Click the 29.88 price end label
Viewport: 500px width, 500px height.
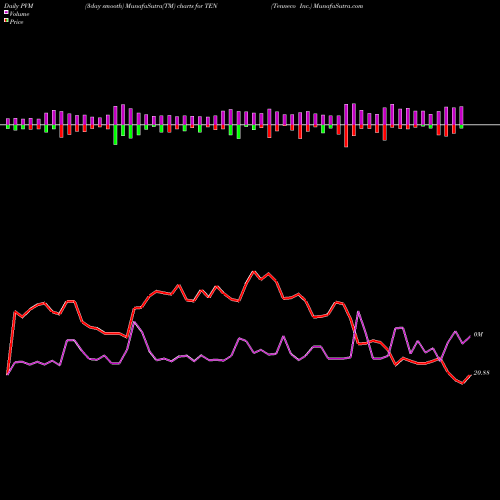point(482,373)
